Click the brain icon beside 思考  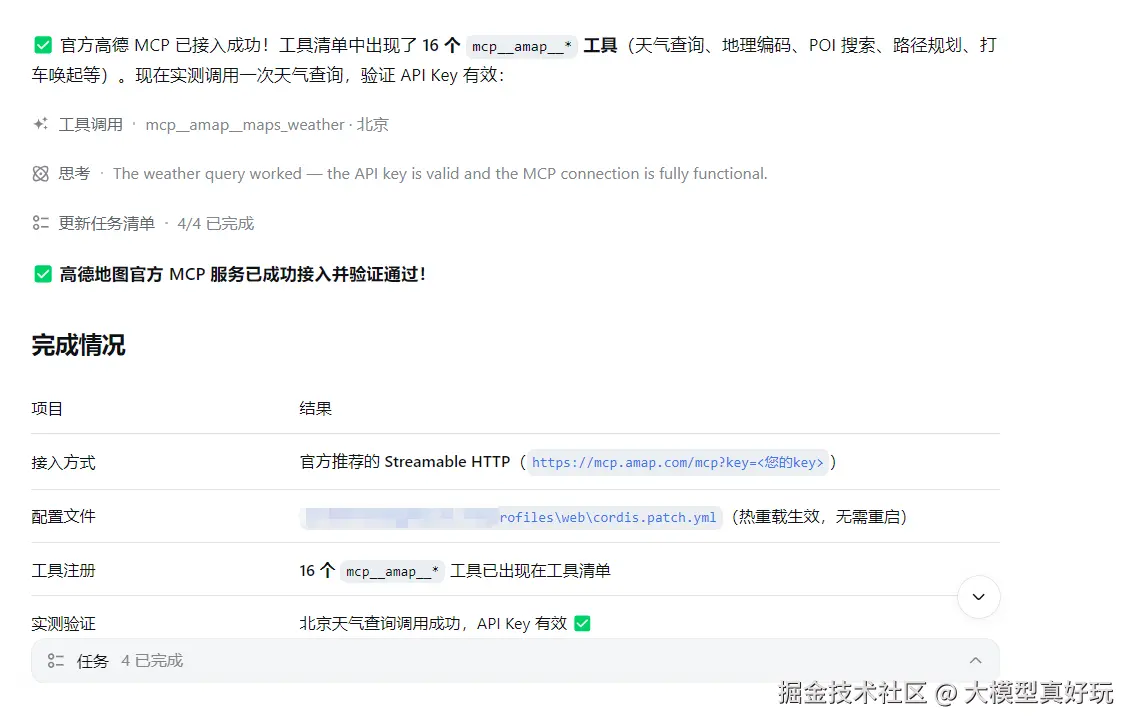(41, 174)
